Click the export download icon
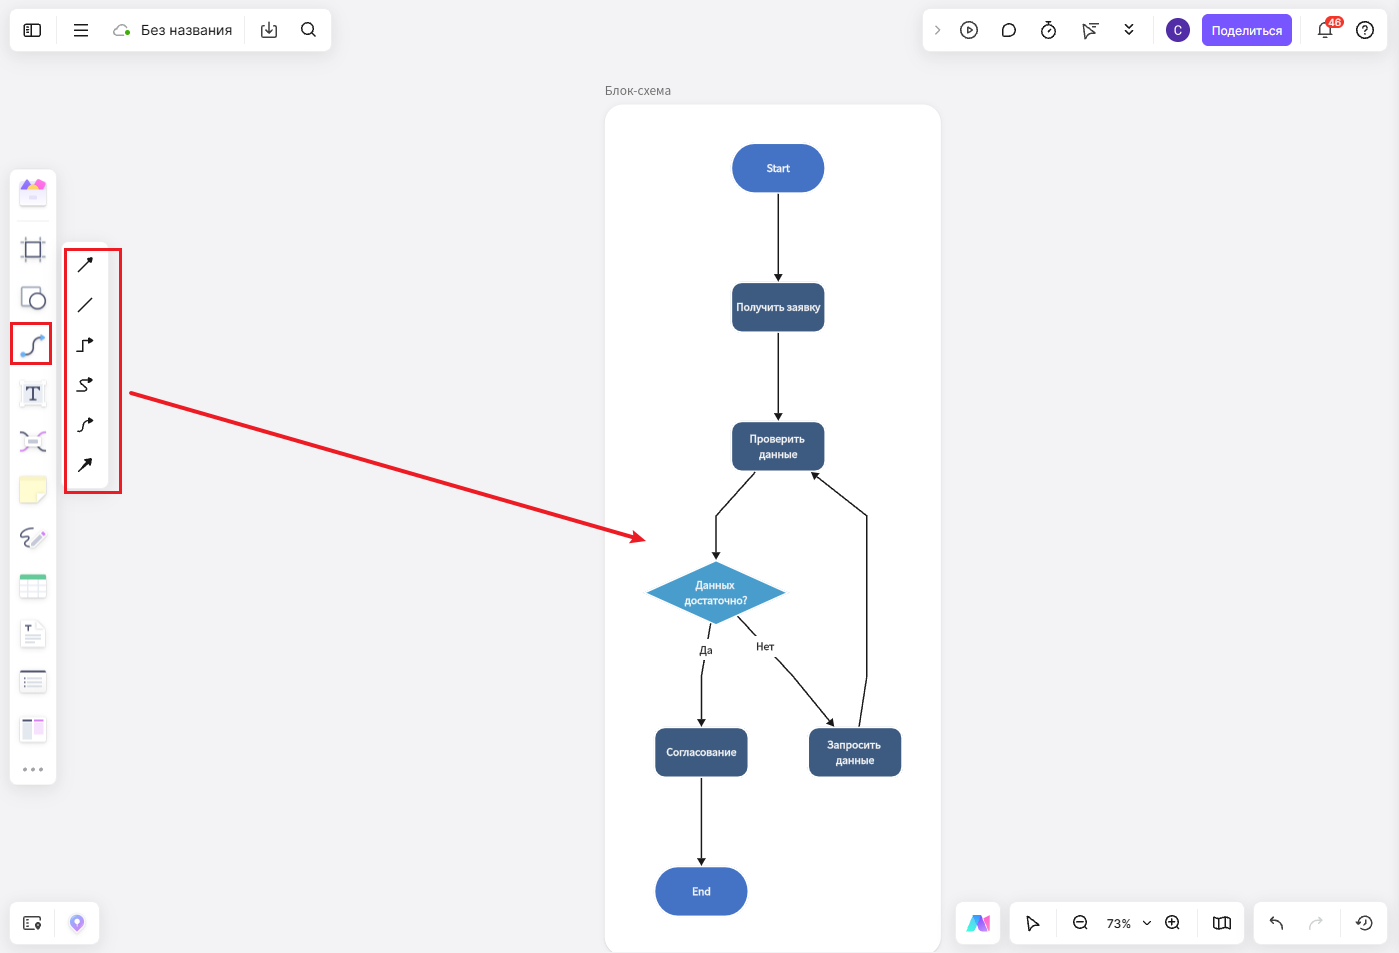This screenshot has width=1399, height=953. coord(269,30)
